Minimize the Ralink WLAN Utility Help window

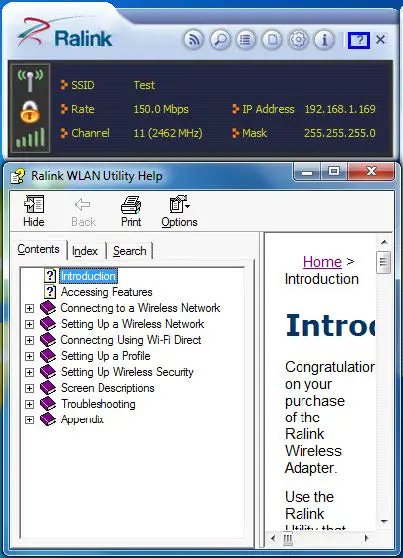pos(307,172)
